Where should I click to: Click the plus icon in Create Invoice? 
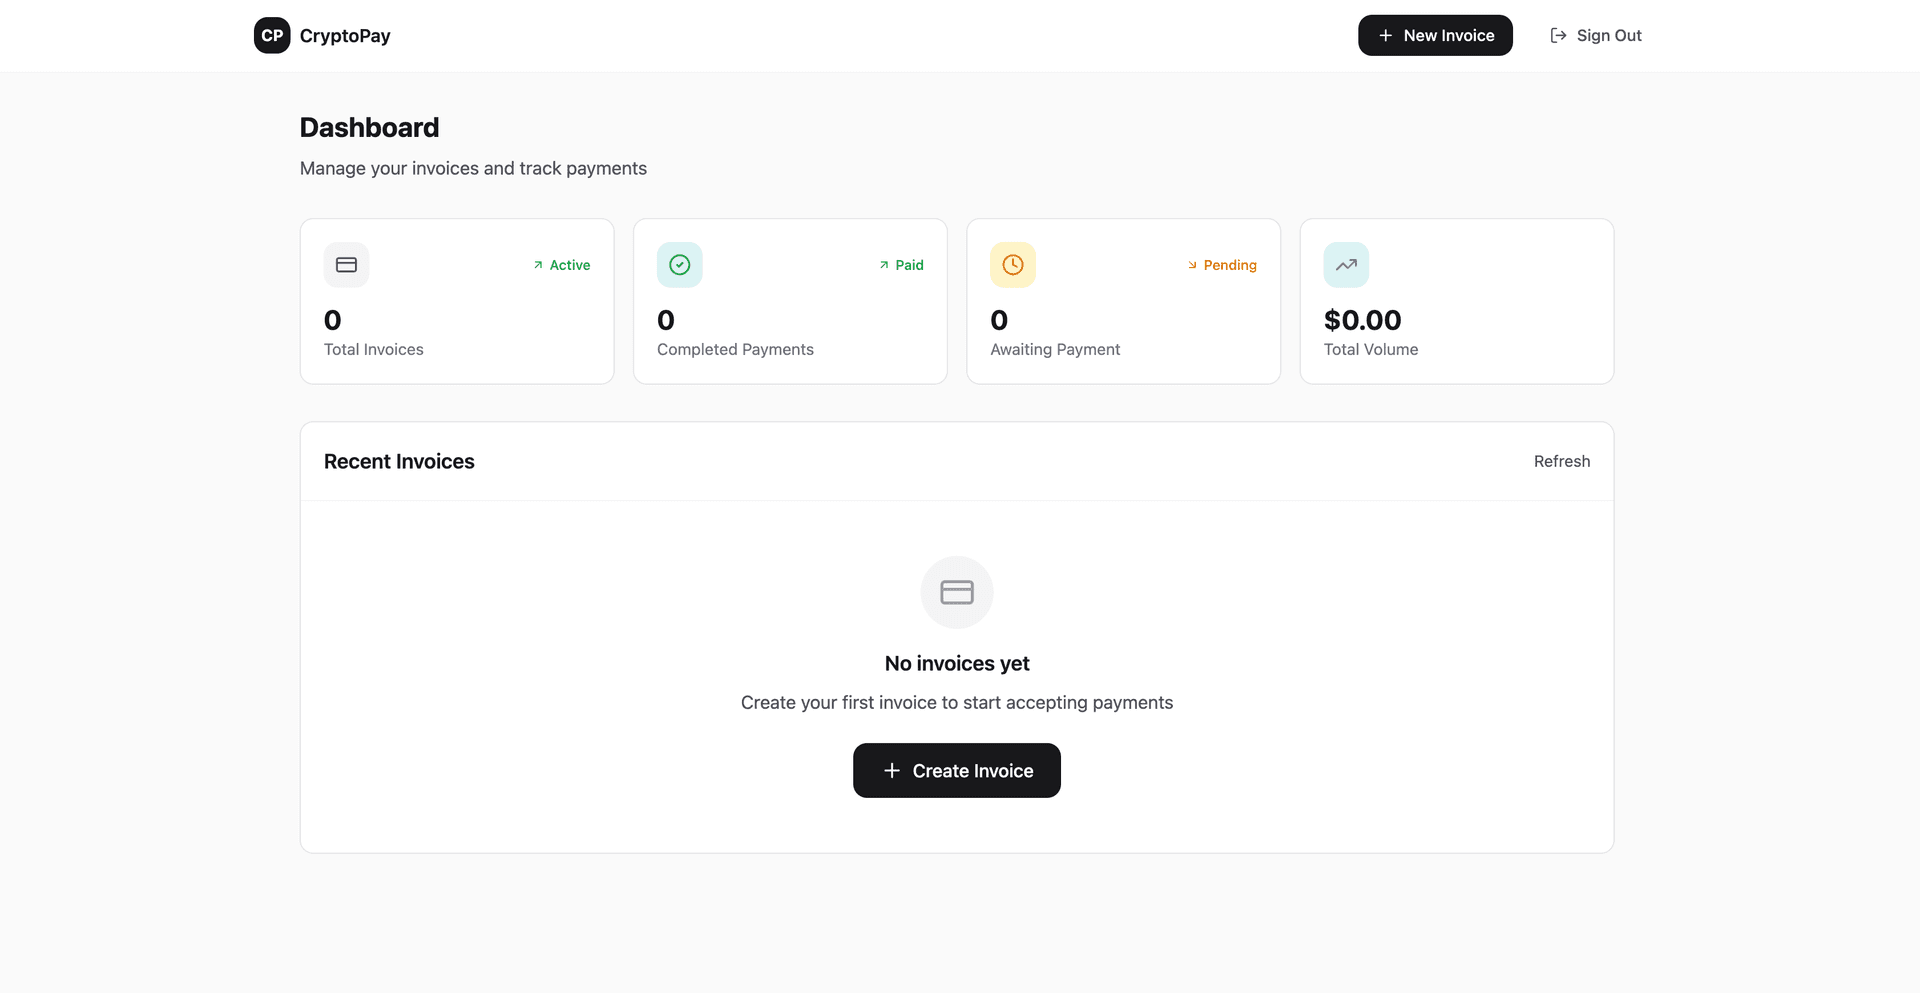click(x=892, y=770)
